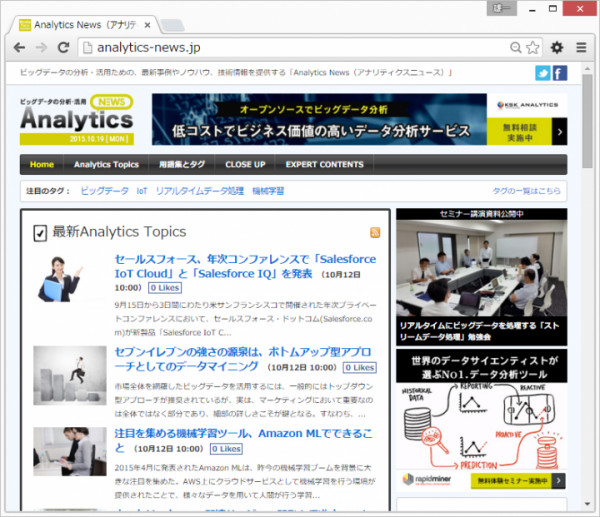Go back with the browser back arrow
The width and height of the screenshot is (600, 517).
click(x=19, y=47)
